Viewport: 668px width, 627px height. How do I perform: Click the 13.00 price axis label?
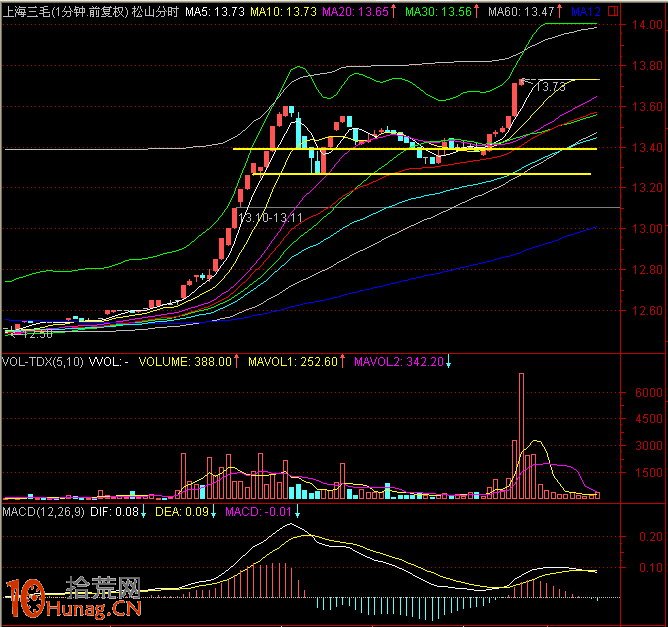pyautogui.click(x=647, y=229)
